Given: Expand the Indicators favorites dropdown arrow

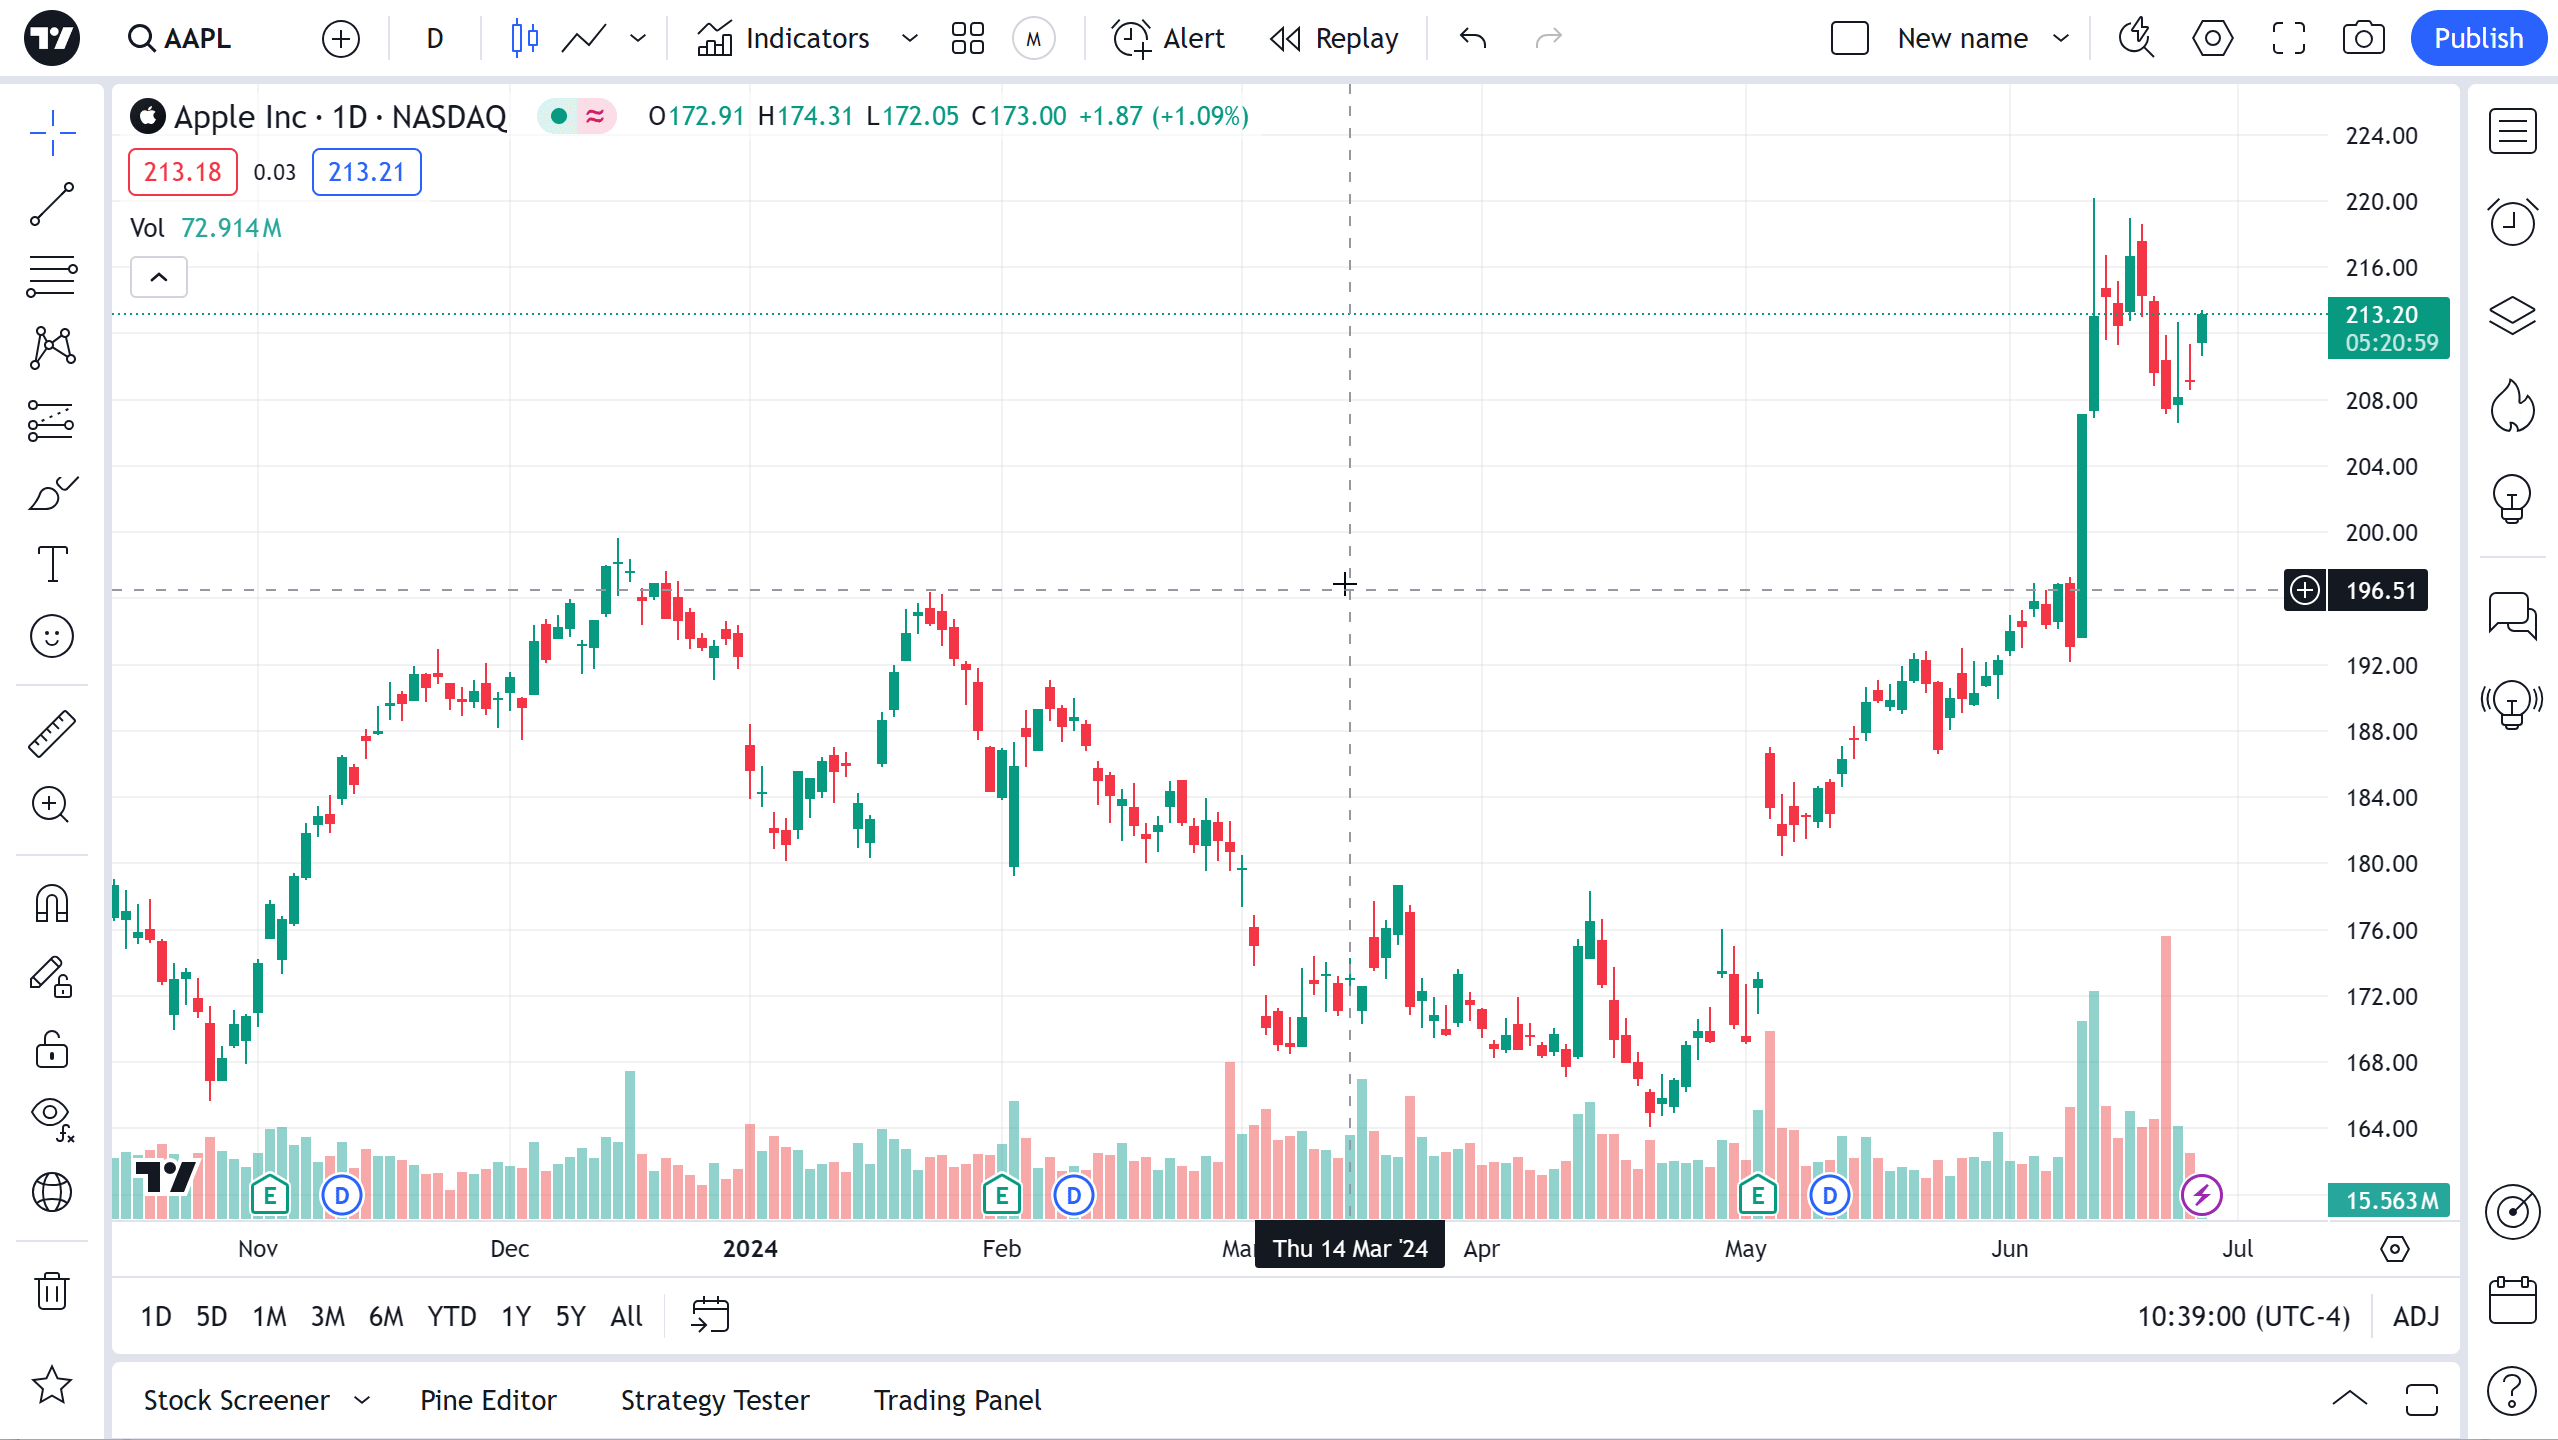Looking at the screenshot, I should tap(909, 39).
